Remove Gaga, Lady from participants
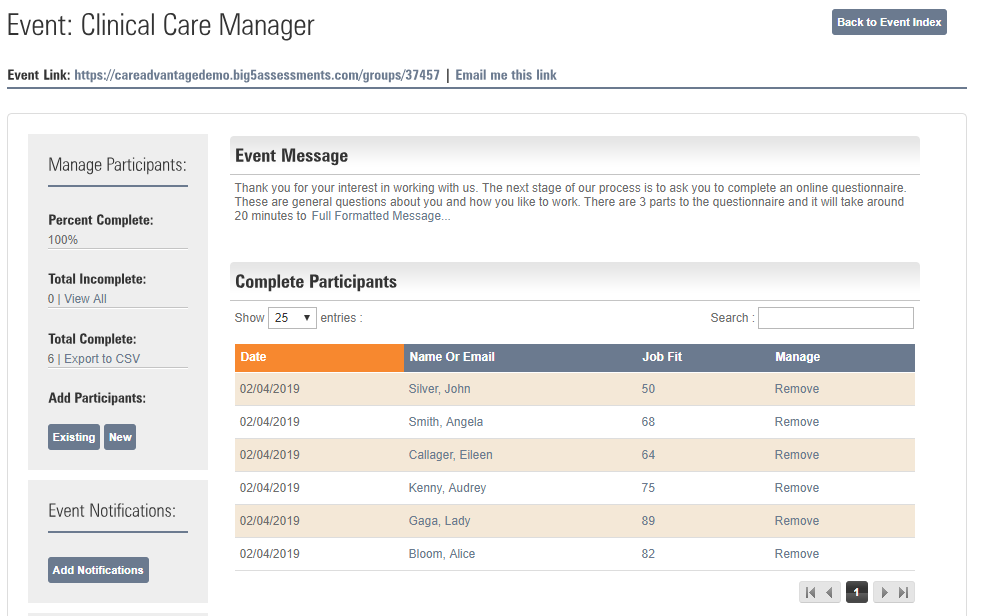Viewport: 981px width, 616px height. click(x=796, y=521)
